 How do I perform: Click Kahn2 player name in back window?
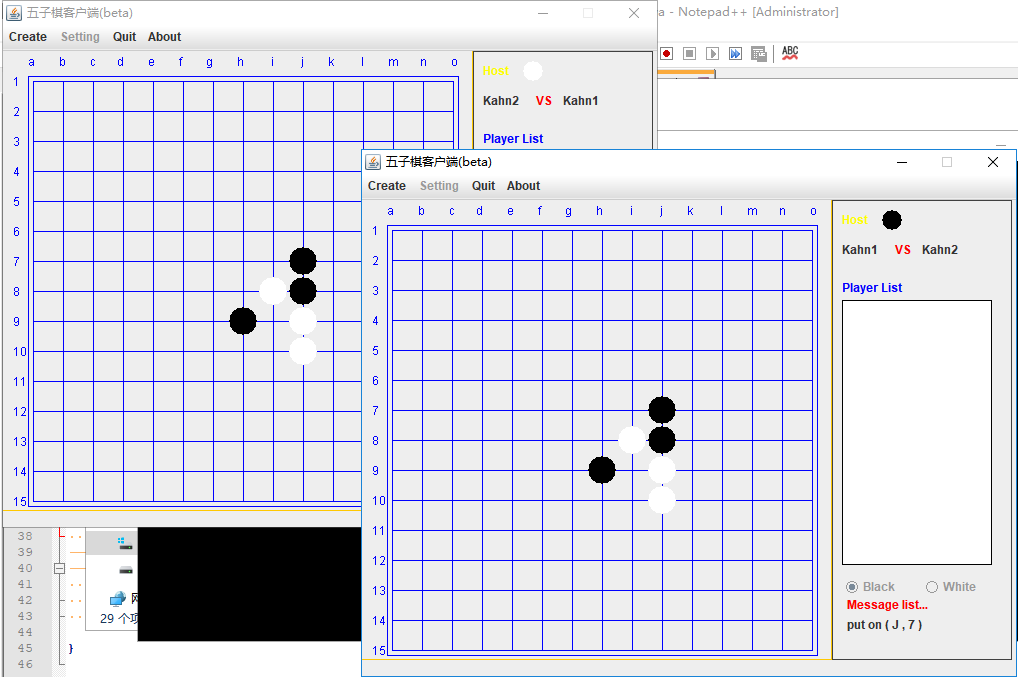point(501,101)
